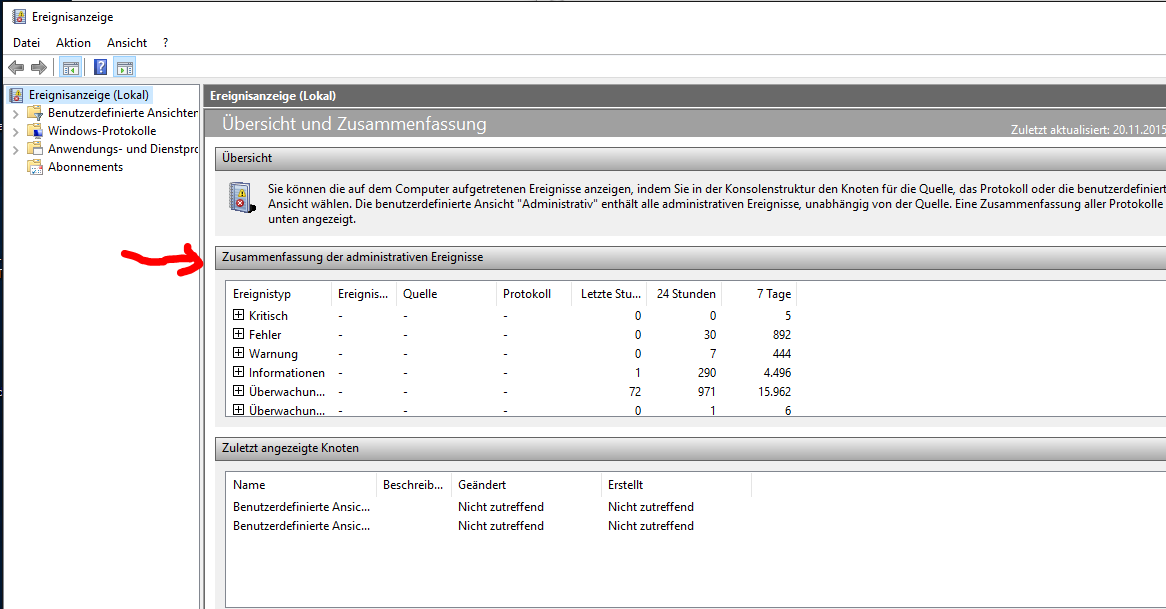
Task: Click the 4.496 value in Informationen row
Action: click(x=777, y=373)
